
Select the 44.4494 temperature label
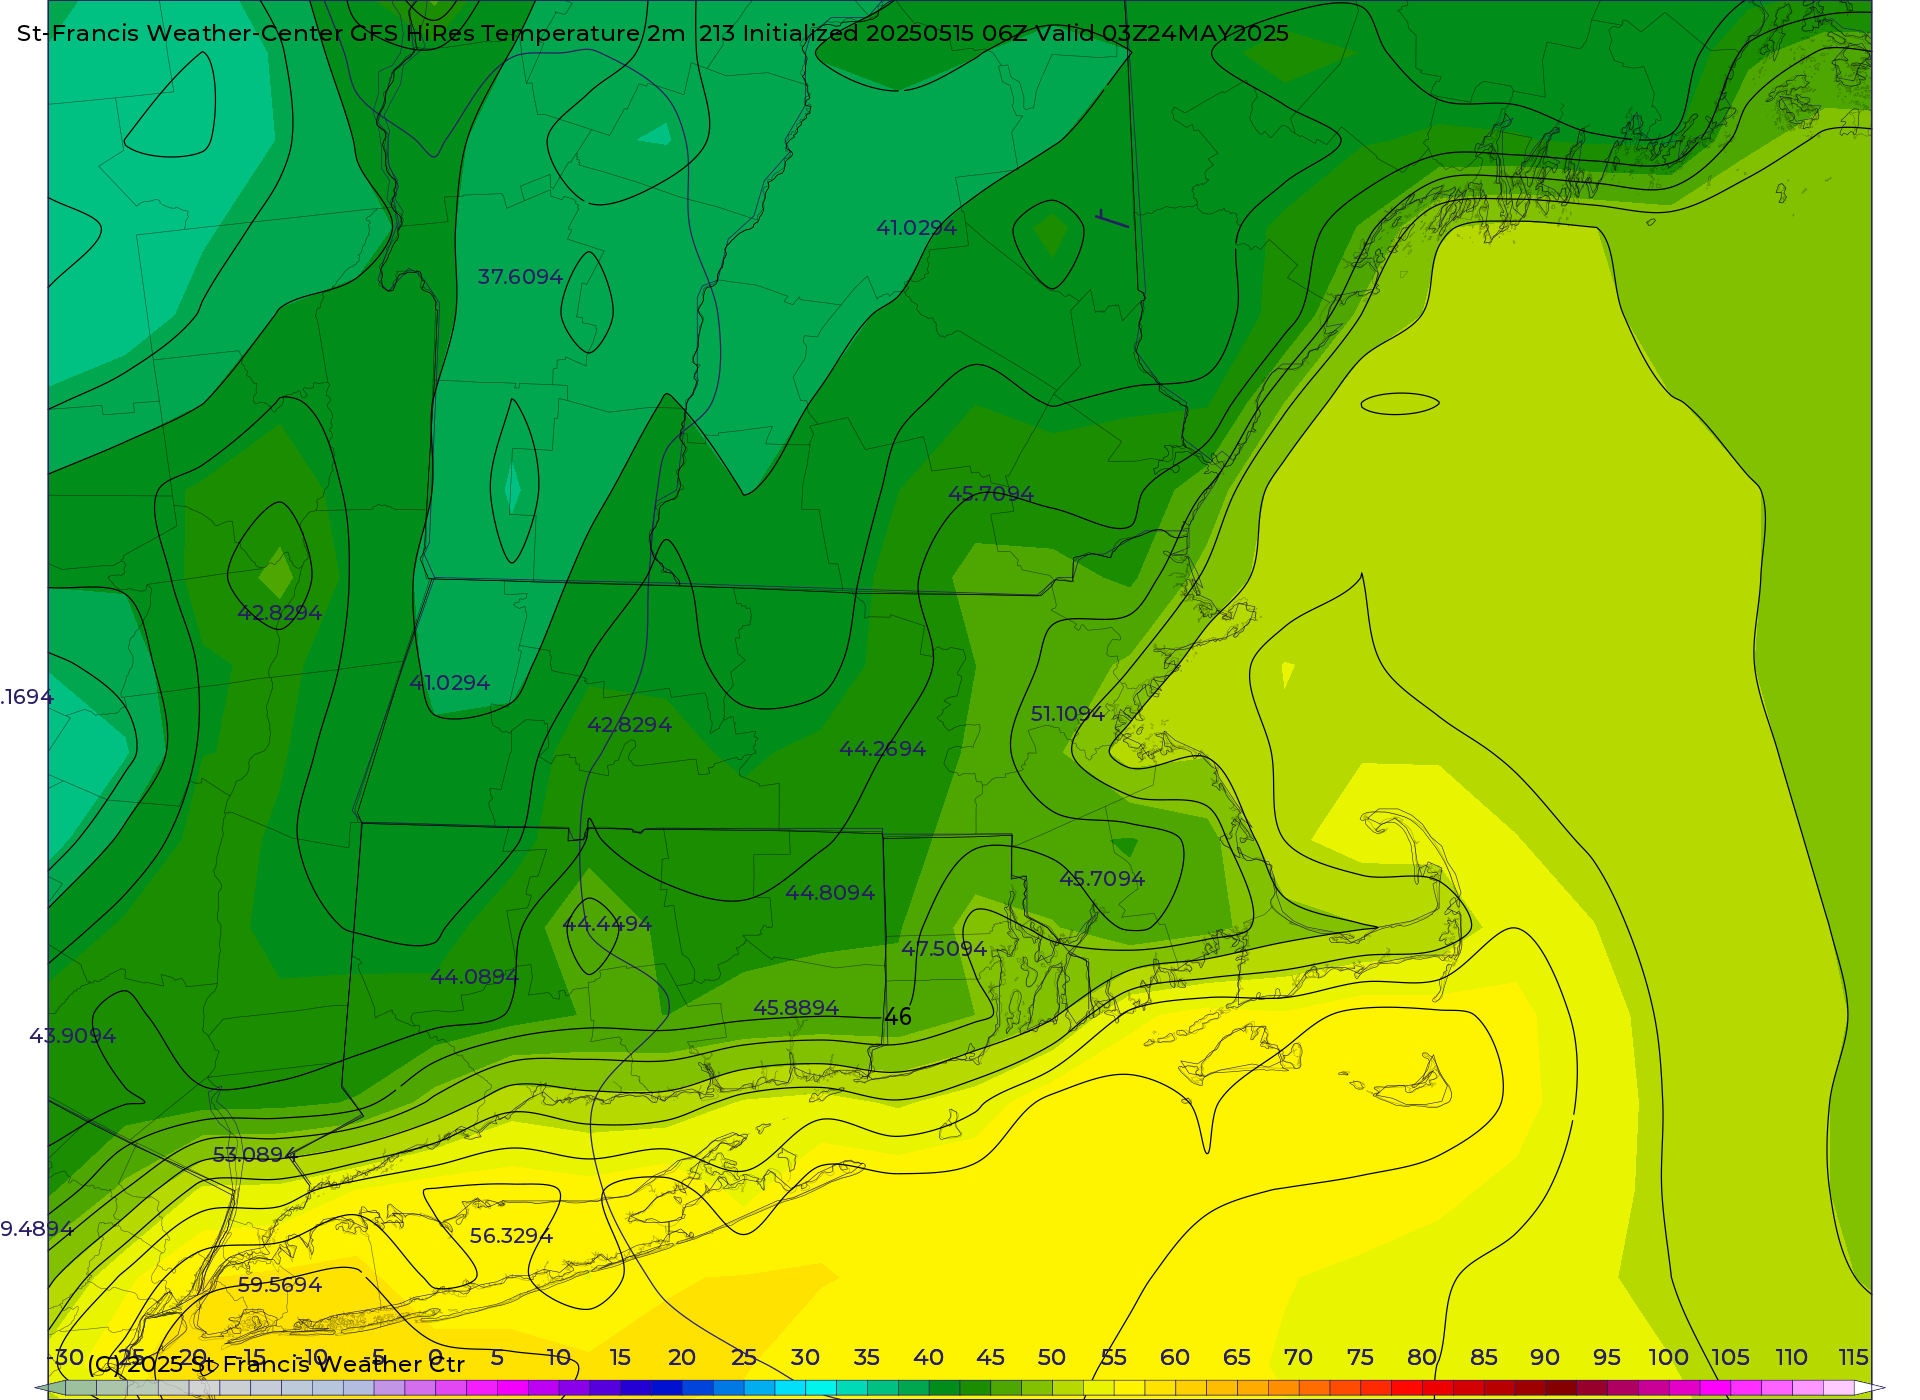pos(607,924)
